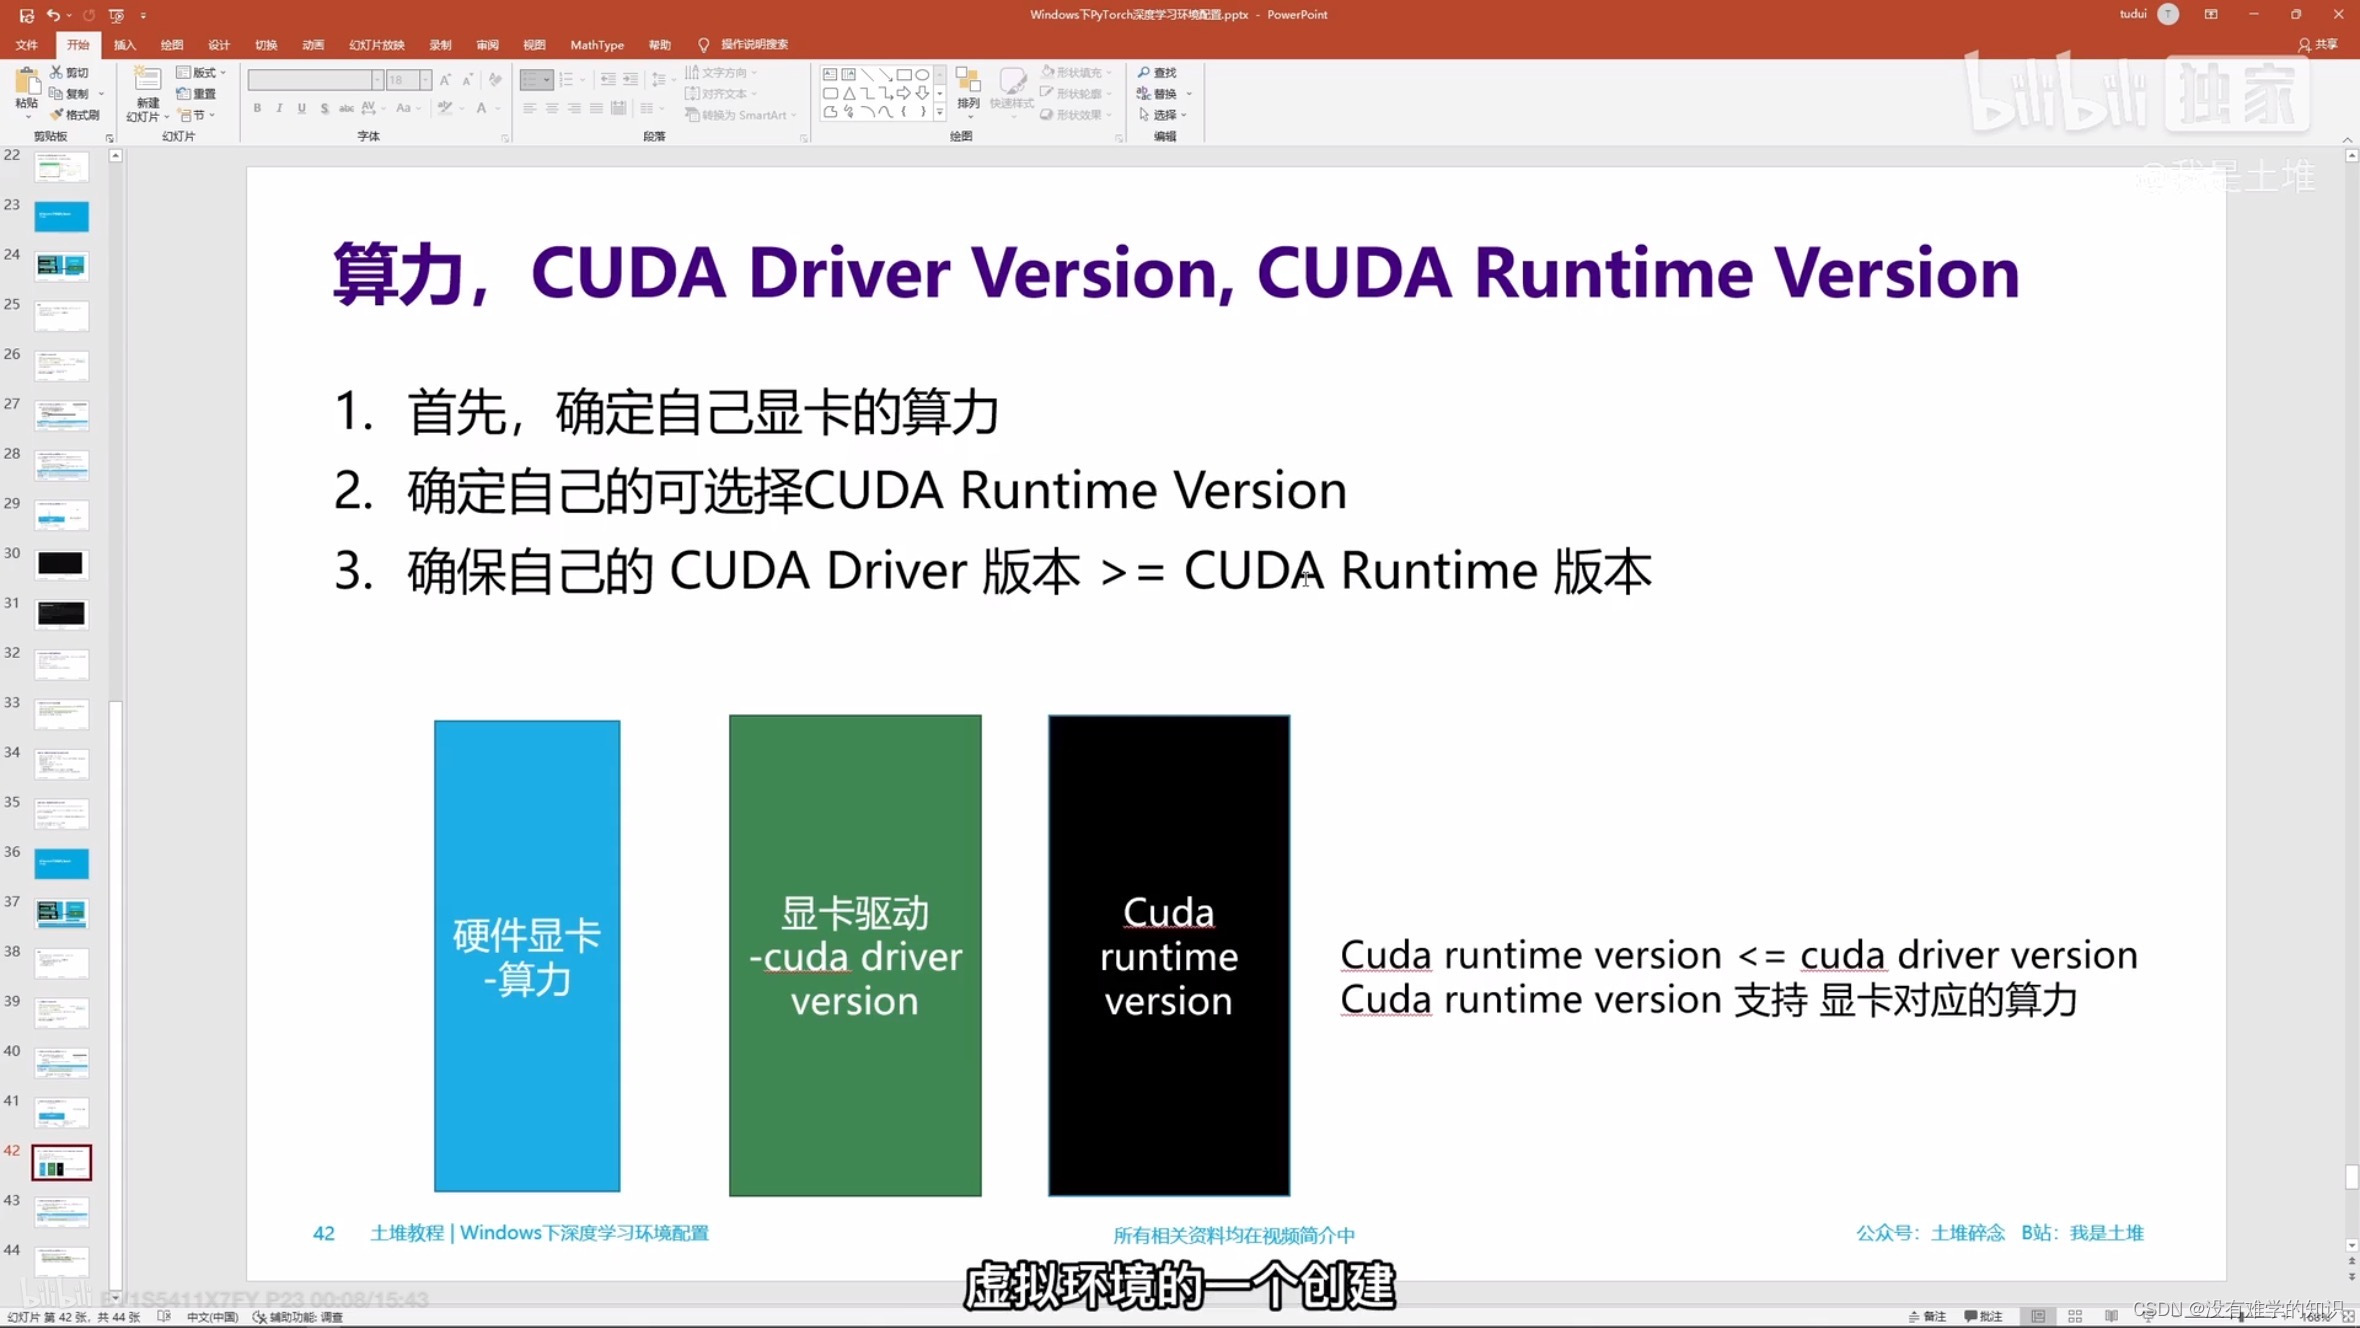Undo the last action
The height and width of the screenshot is (1328, 2360).
53,15
